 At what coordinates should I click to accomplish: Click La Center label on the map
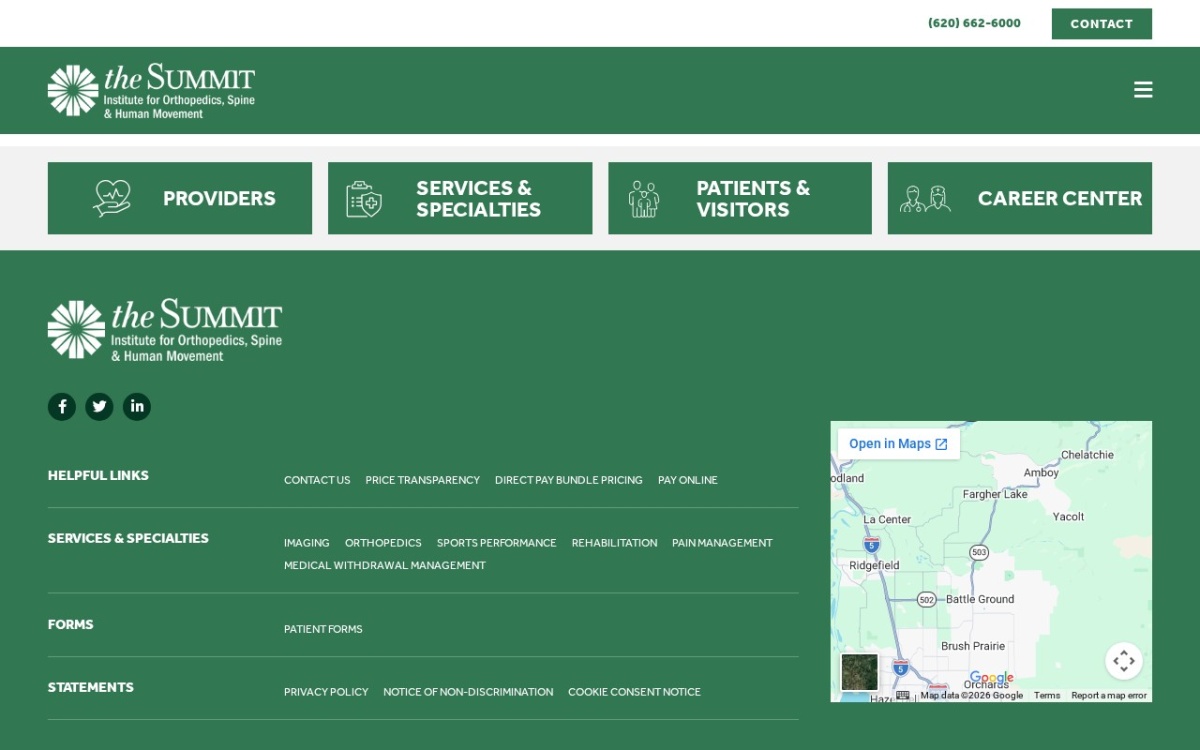pos(887,519)
